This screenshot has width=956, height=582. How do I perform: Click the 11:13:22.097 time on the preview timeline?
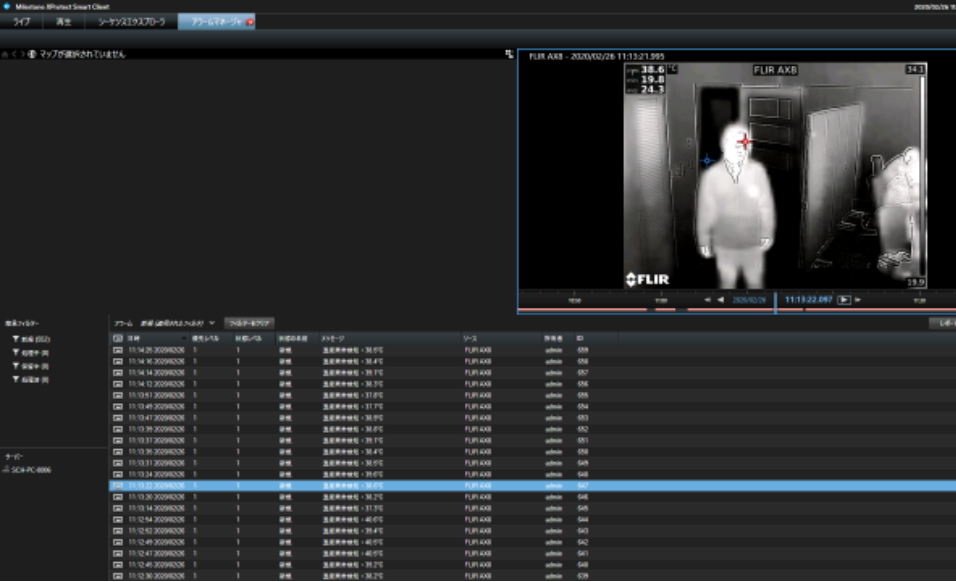[808, 300]
